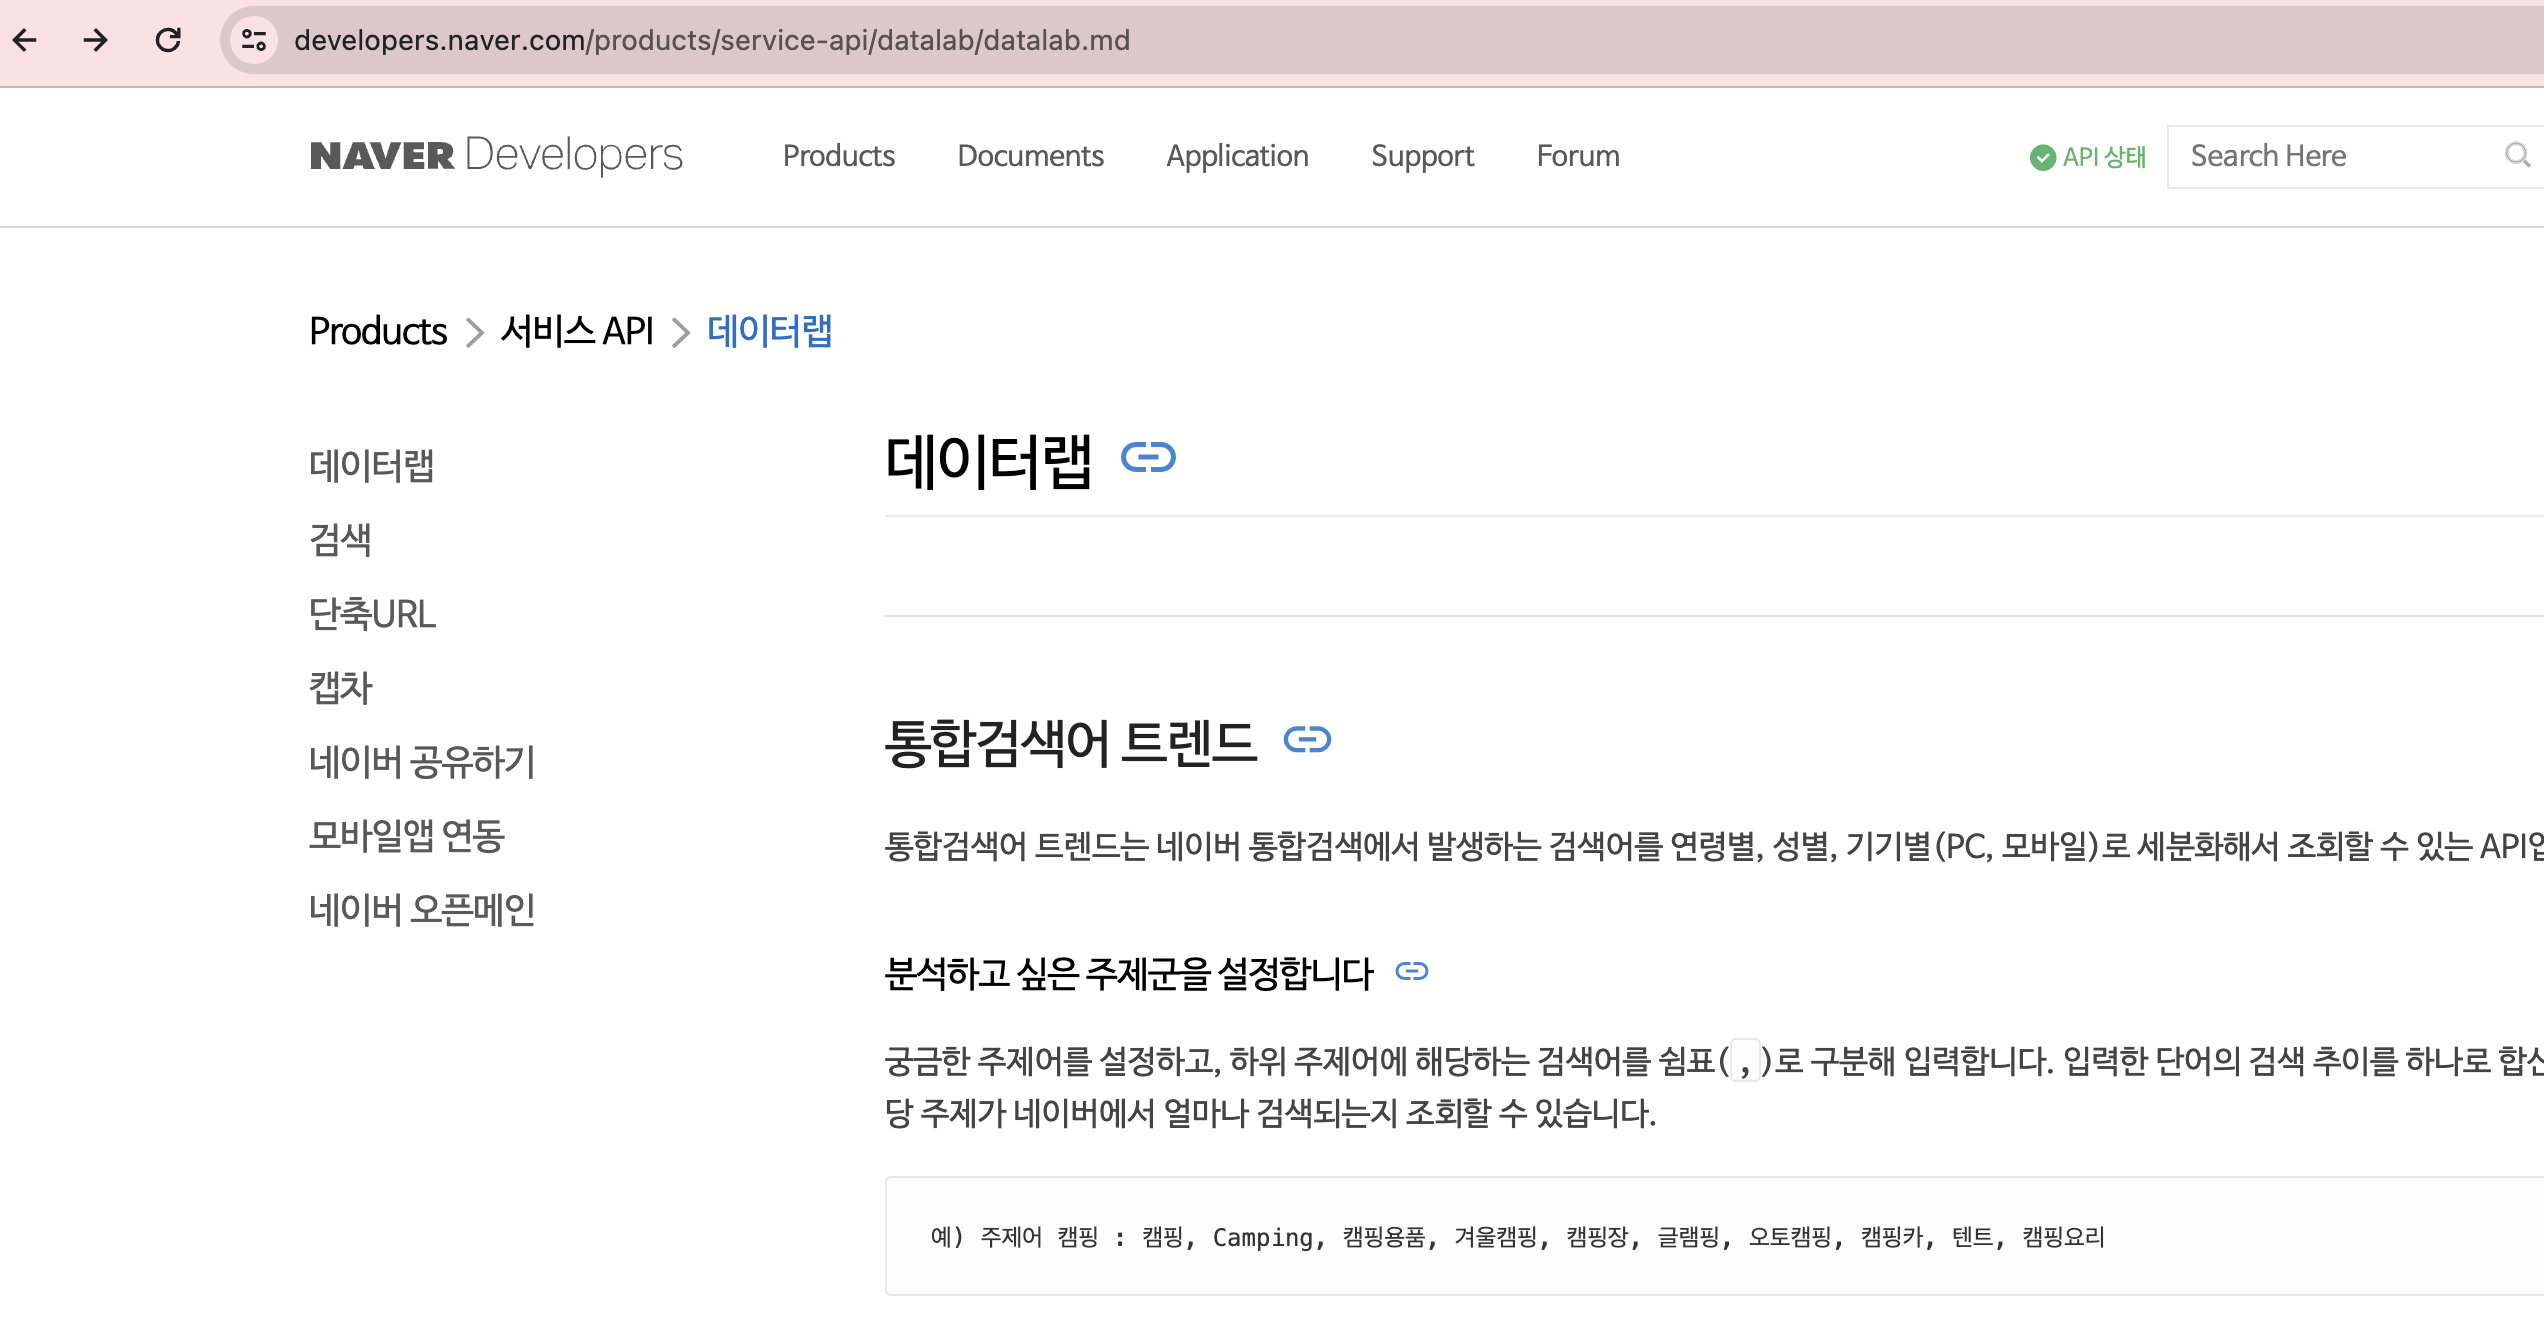Select 서비스 API in the breadcrumb
The image size is (2544, 1340).
click(577, 331)
